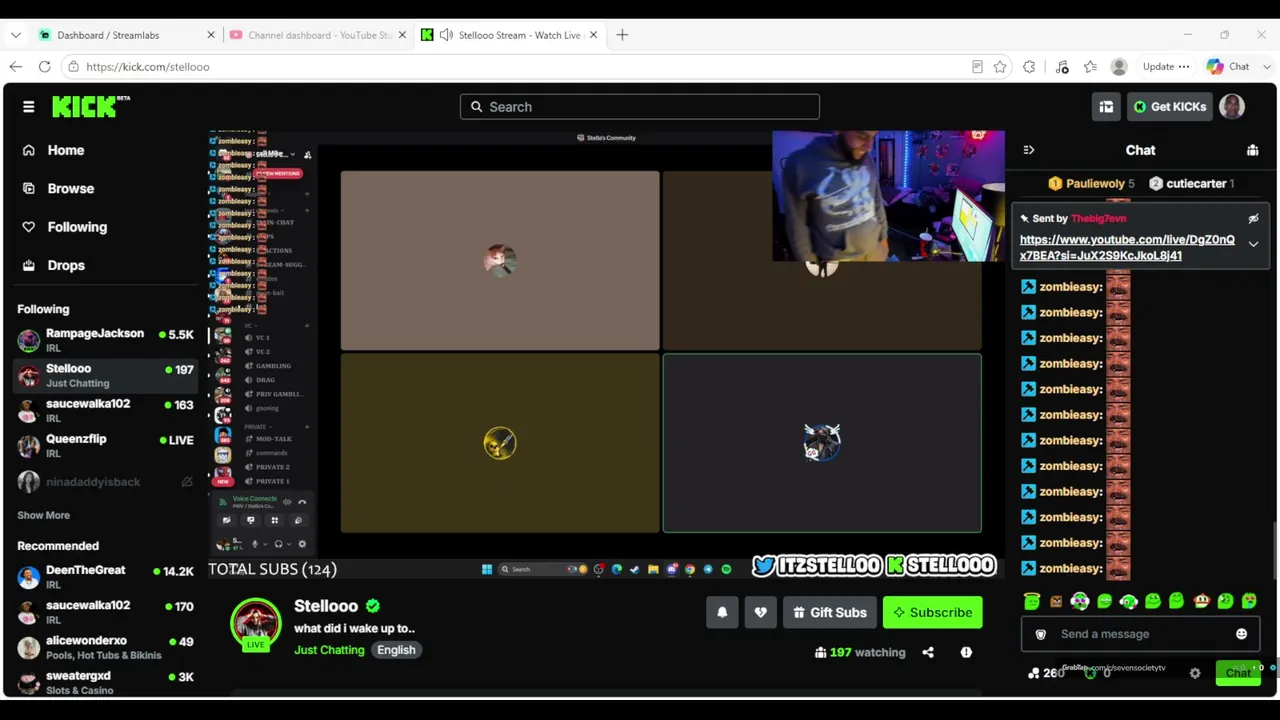1280x720 pixels.
Task: Click the Get KICKs button
Action: click(1169, 107)
